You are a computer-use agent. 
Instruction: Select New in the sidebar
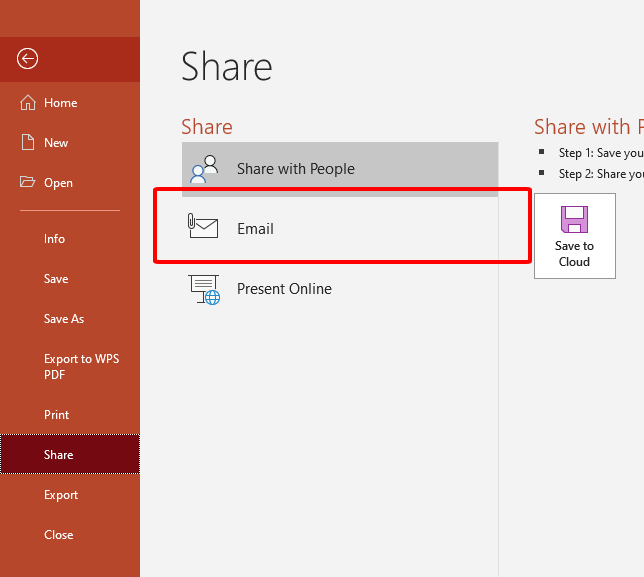70,143
